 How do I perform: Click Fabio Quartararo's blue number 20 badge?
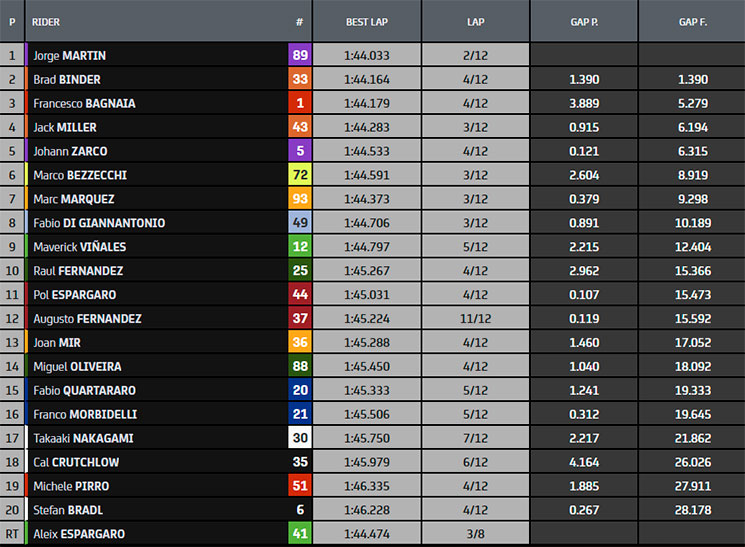299,390
